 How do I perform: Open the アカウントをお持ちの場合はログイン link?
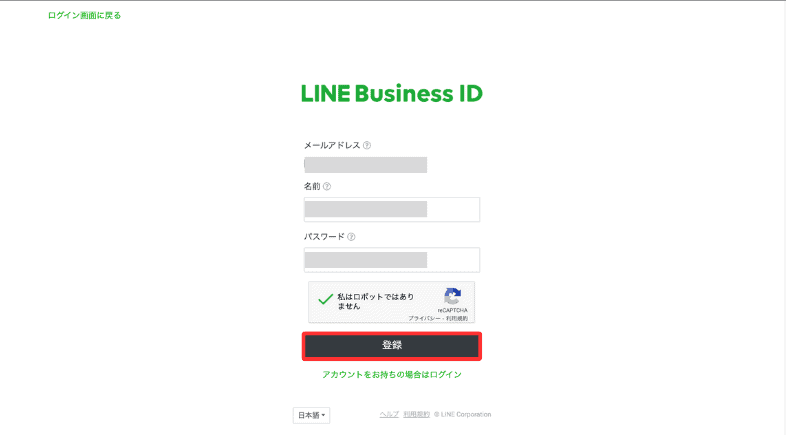coord(391,374)
